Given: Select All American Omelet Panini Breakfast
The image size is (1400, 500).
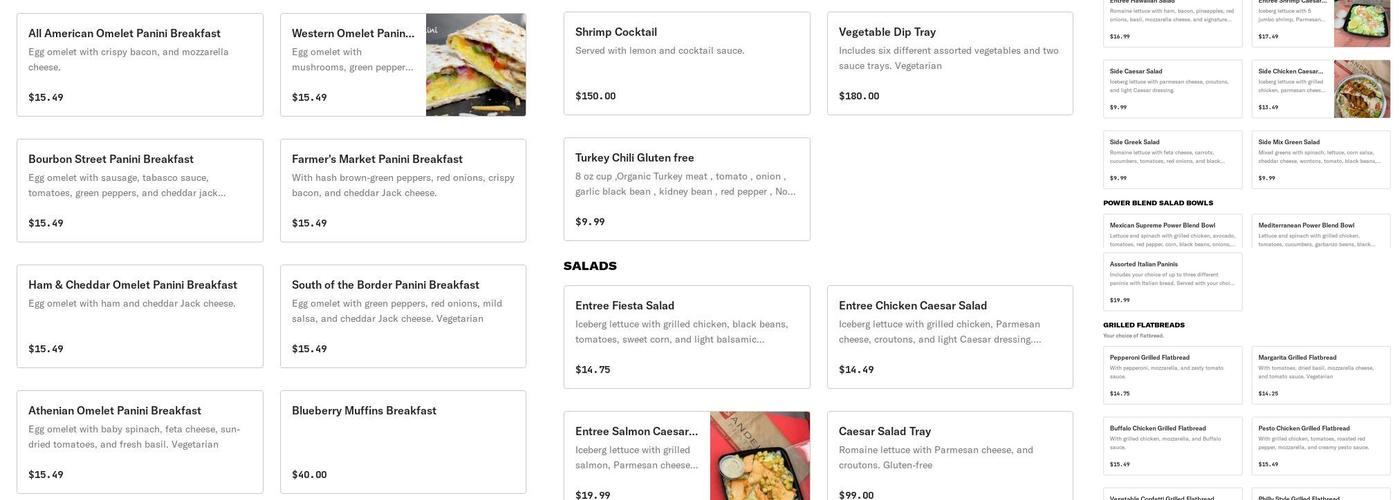Looking at the screenshot, I should click(140, 64).
